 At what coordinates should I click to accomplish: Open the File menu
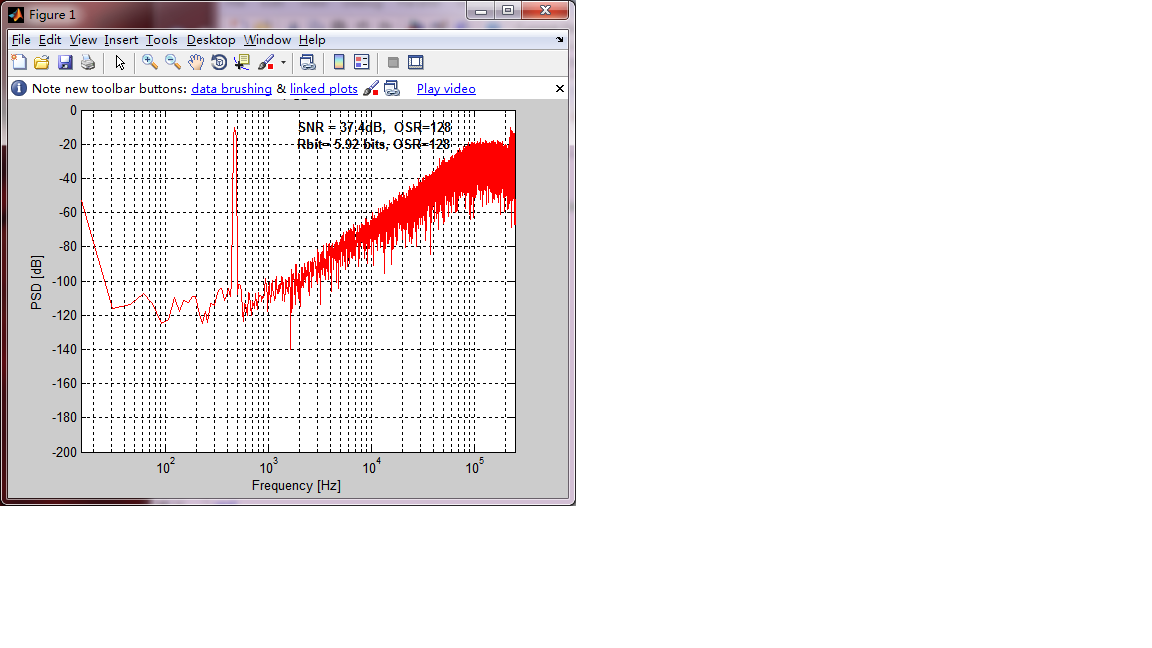click(21, 40)
